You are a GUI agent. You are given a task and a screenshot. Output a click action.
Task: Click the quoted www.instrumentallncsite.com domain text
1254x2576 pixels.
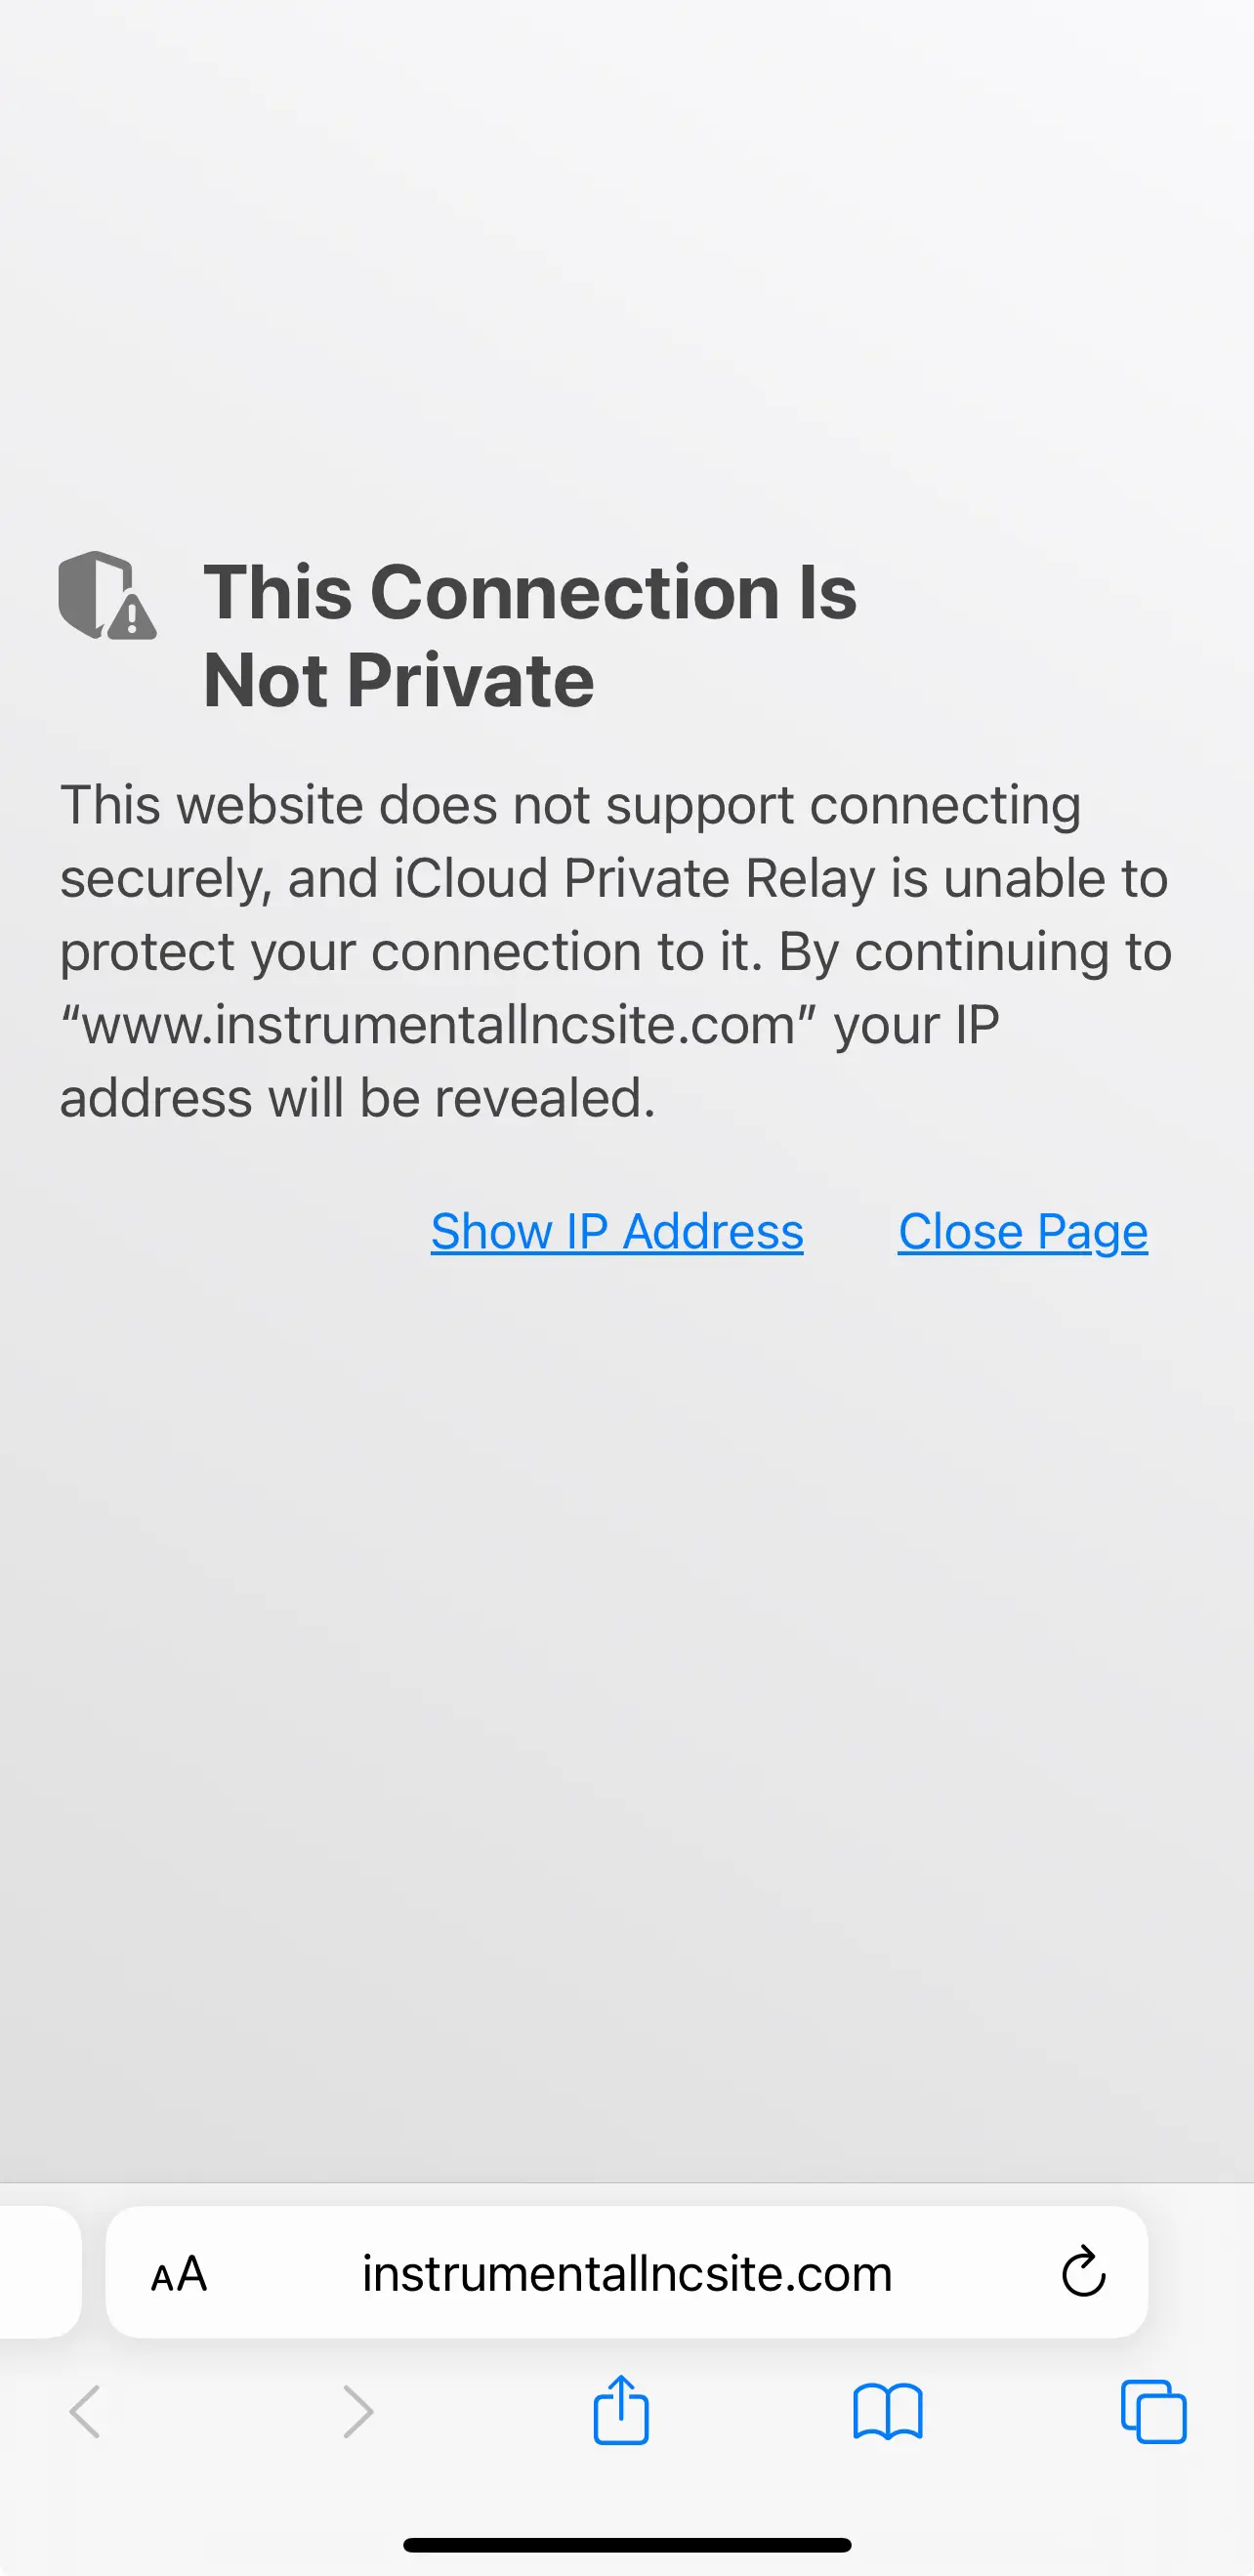coord(439,1025)
